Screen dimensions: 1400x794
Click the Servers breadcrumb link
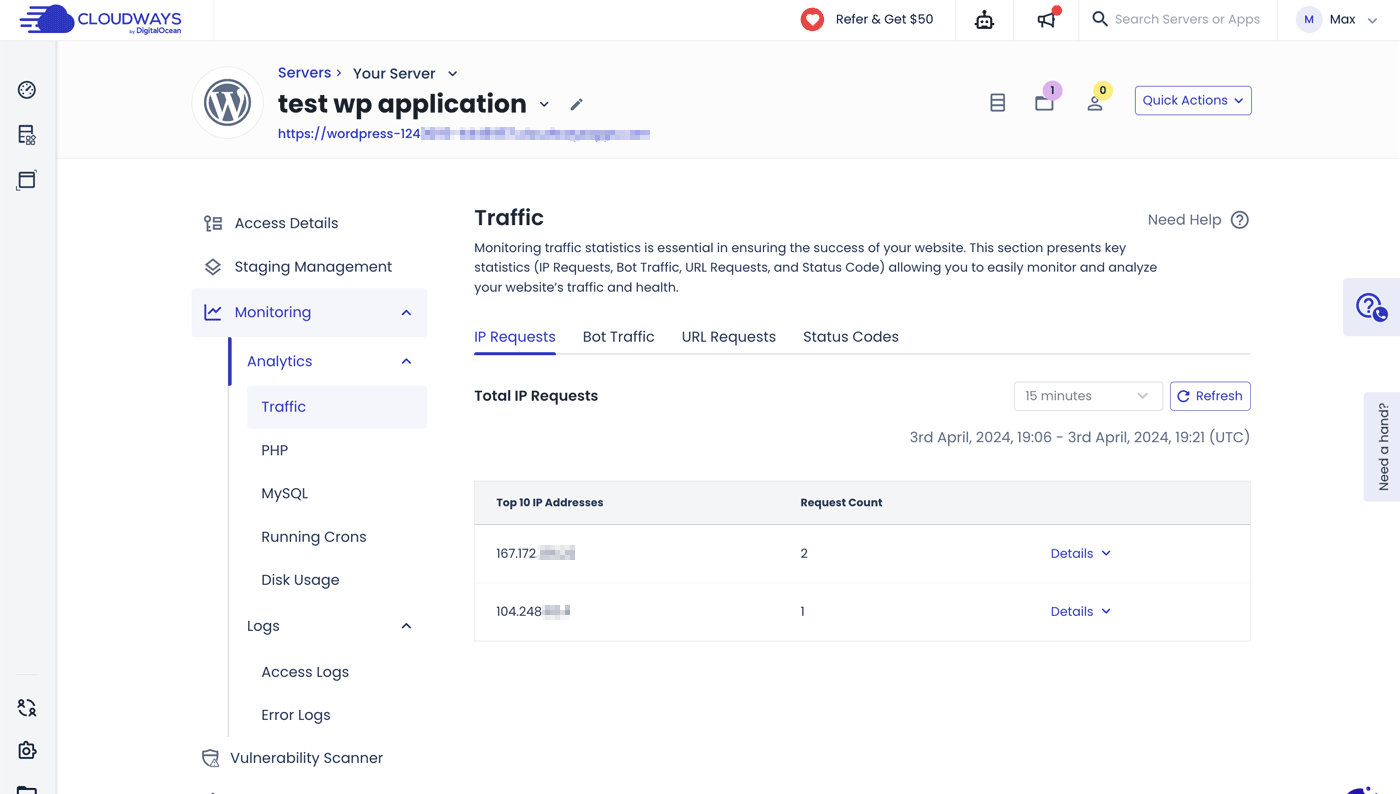(x=304, y=73)
